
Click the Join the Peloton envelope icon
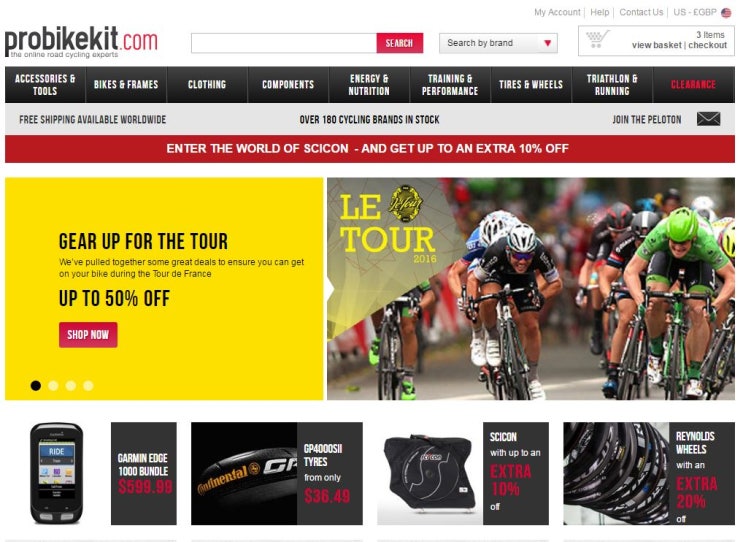[x=708, y=119]
